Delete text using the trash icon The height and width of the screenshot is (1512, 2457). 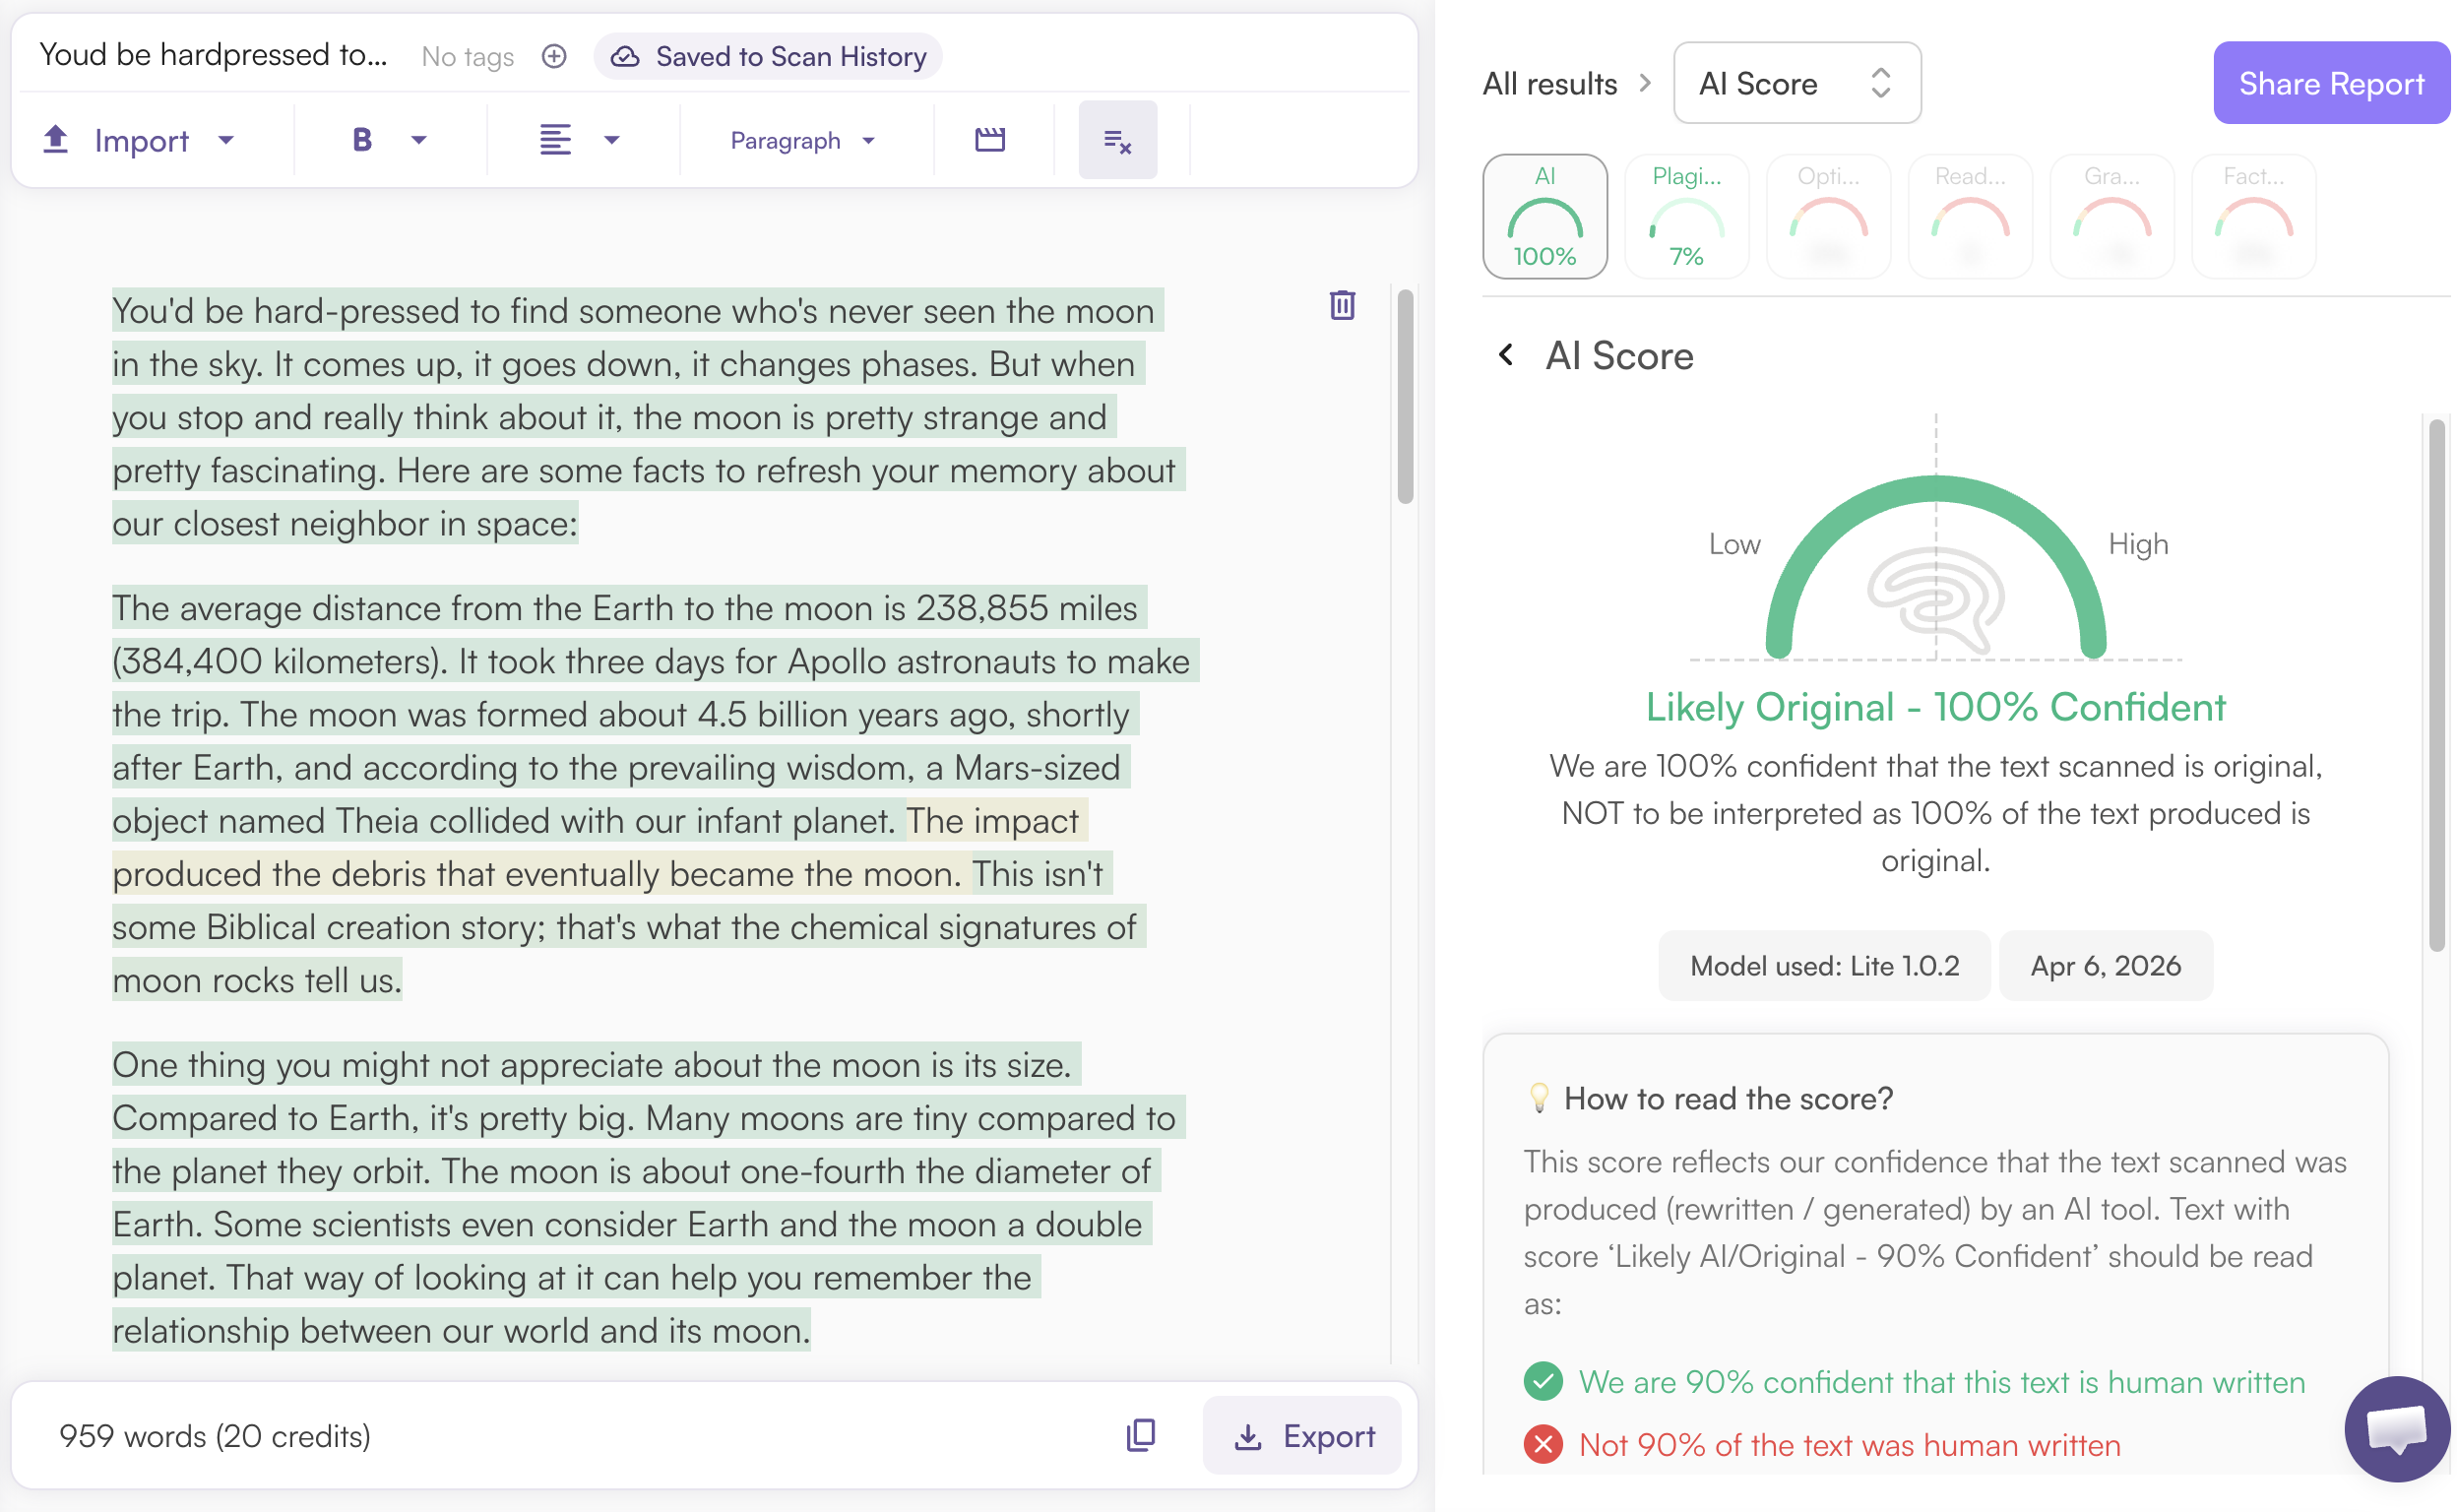[x=1342, y=305]
